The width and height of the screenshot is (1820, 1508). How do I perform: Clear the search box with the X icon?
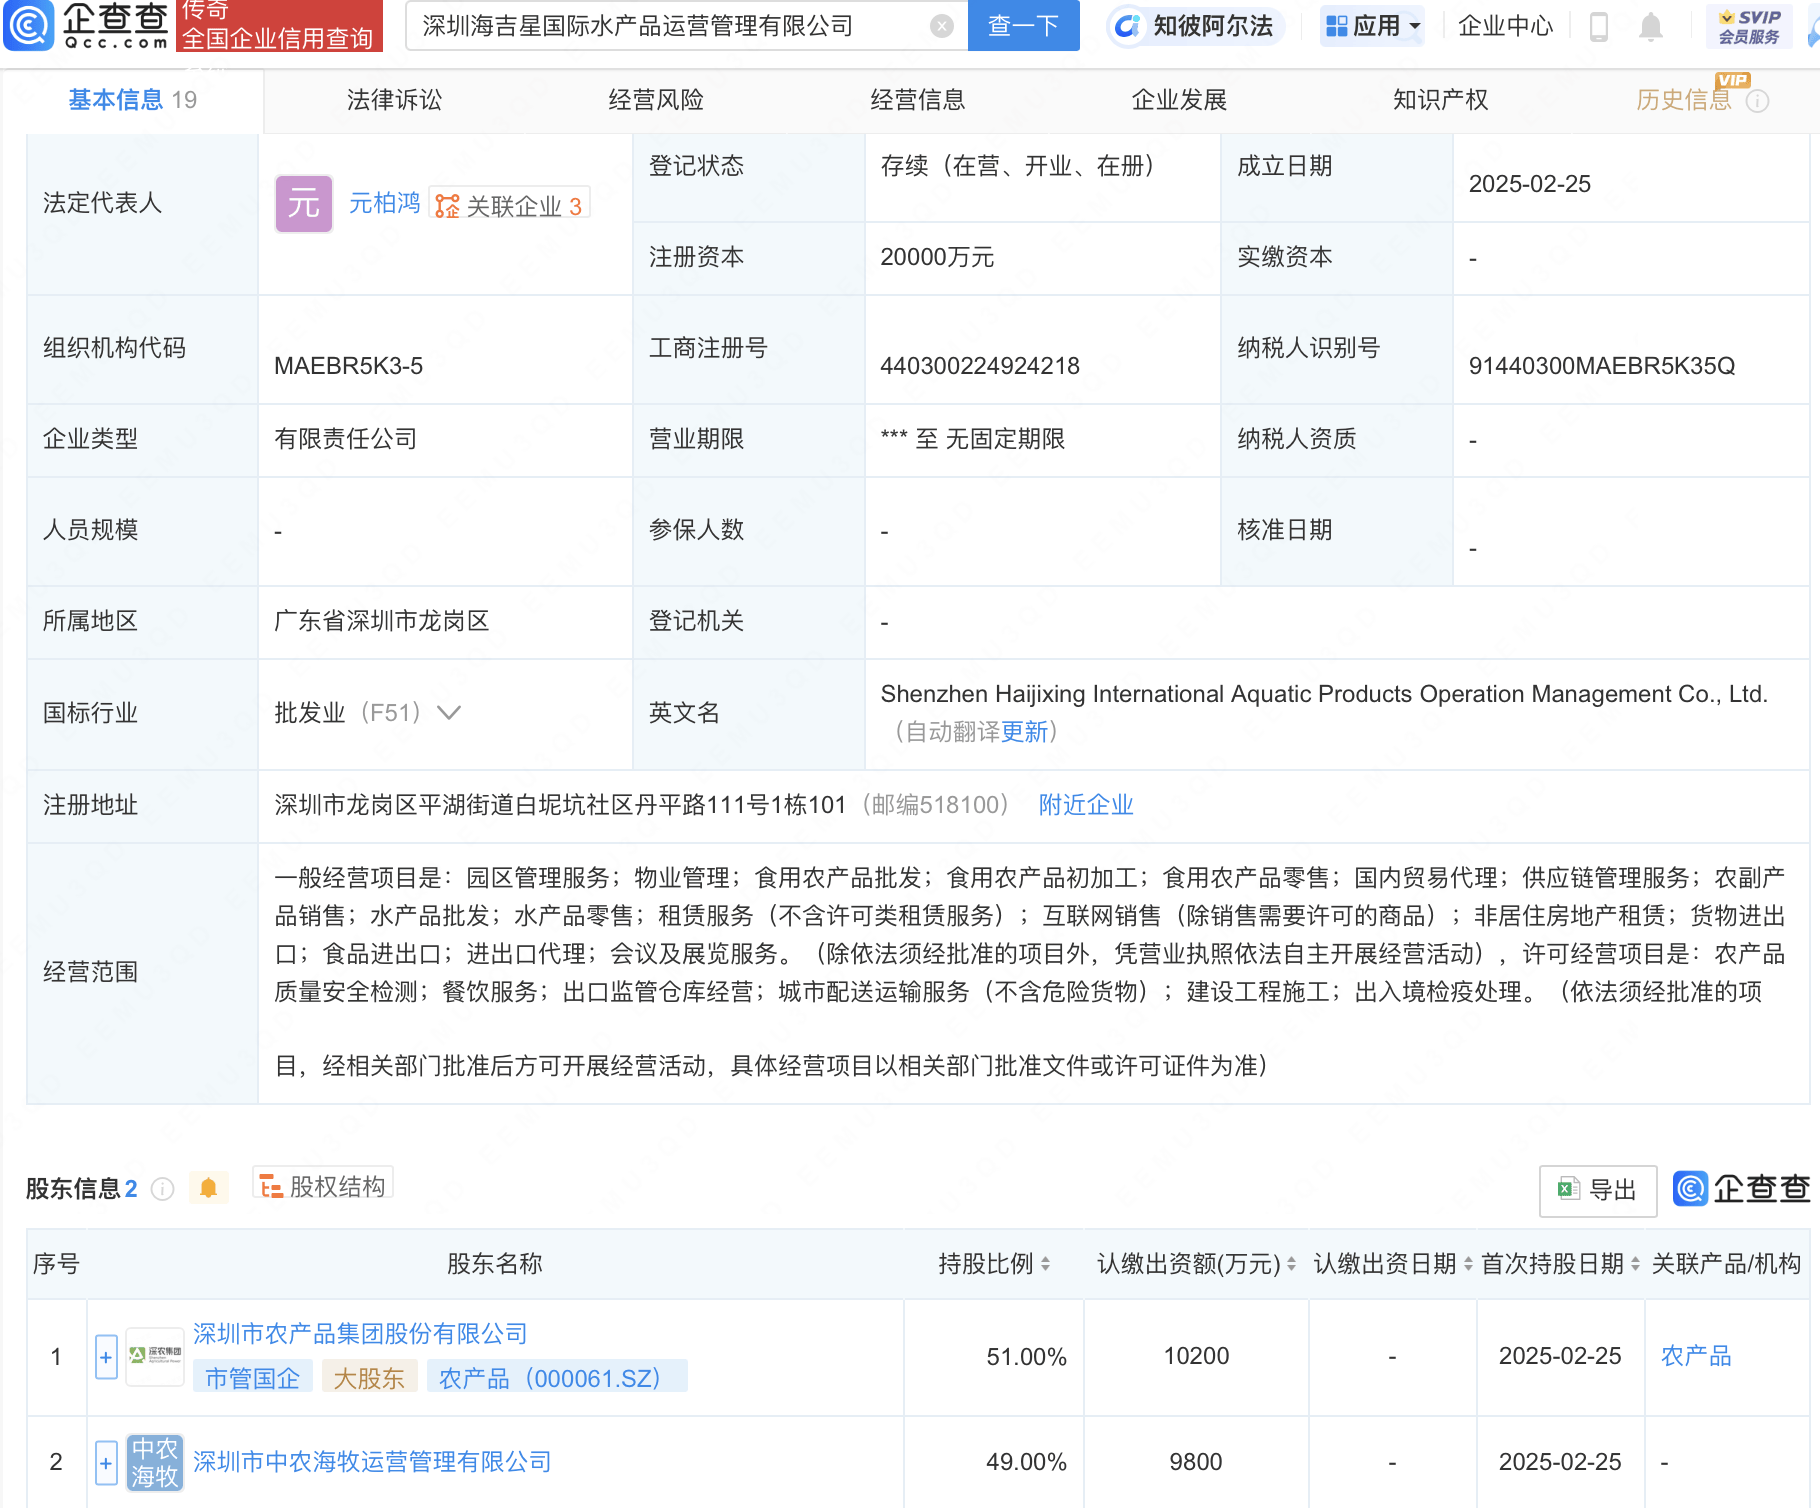tap(941, 26)
